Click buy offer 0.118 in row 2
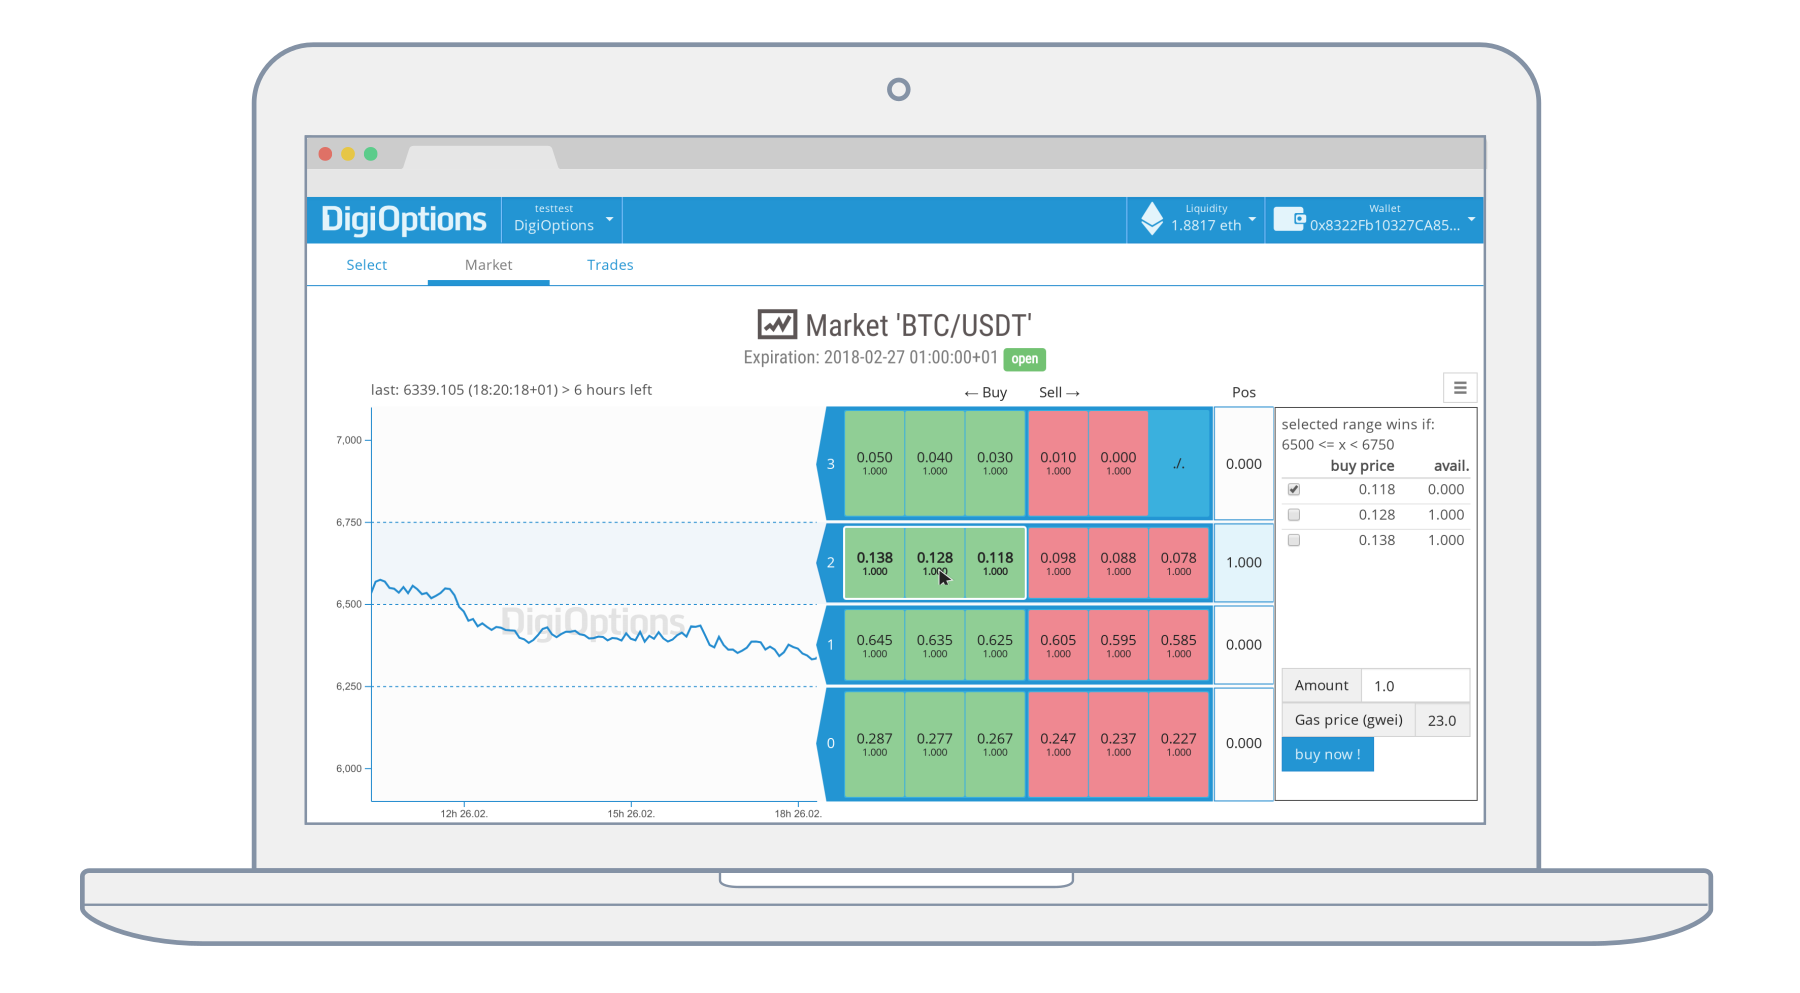Image resolution: width=1800 pixels, height=993 pixels. pos(995,563)
